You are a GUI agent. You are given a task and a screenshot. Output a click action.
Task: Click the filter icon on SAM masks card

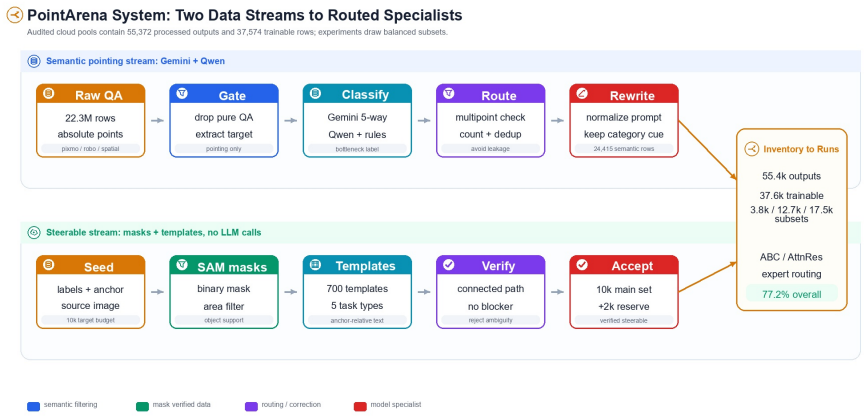(x=182, y=265)
